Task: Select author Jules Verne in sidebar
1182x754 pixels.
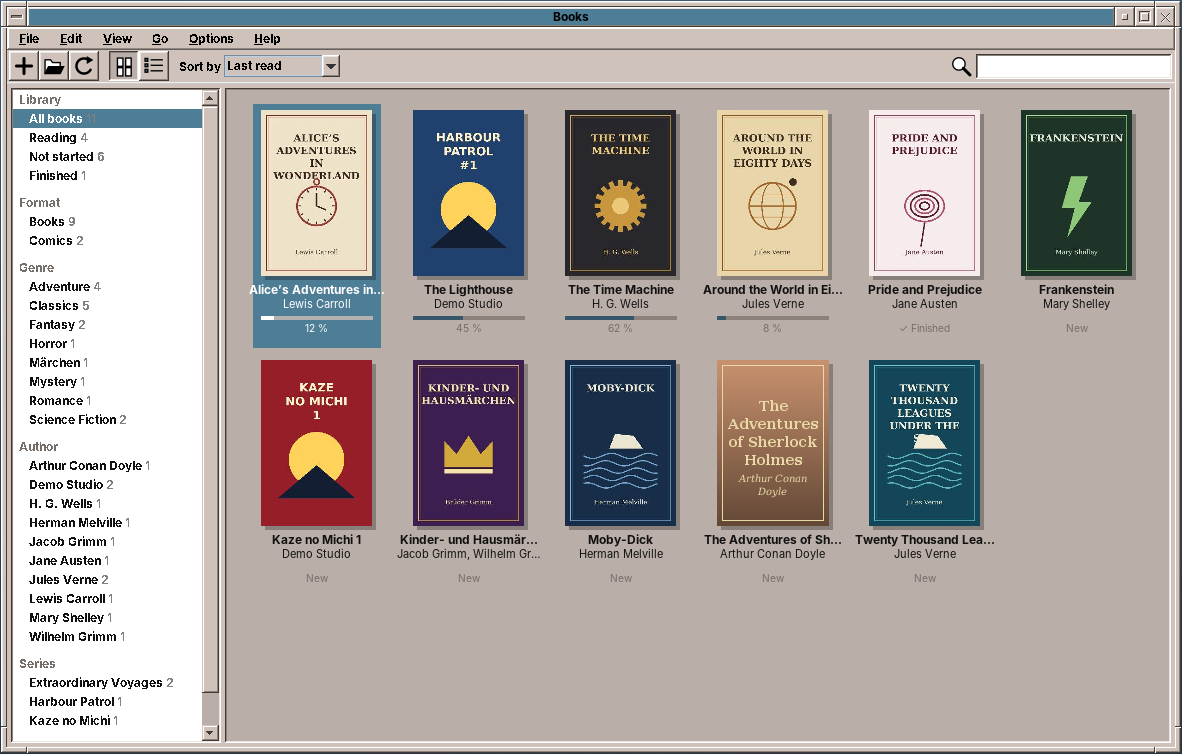Action: pyautogui.click(x=108, y=580)
